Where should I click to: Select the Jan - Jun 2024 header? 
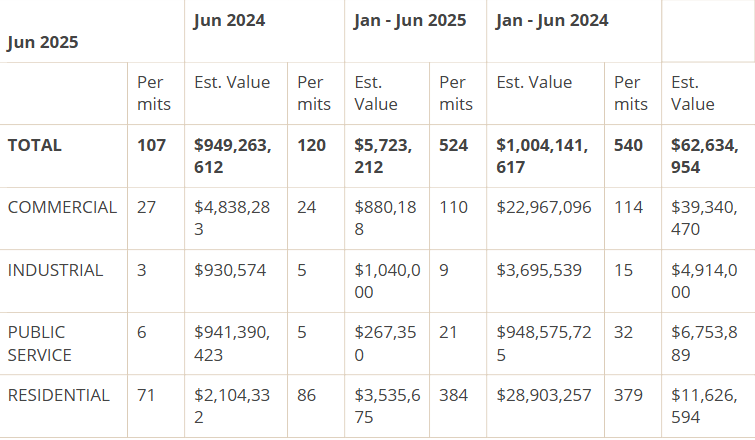pos(552,20)
